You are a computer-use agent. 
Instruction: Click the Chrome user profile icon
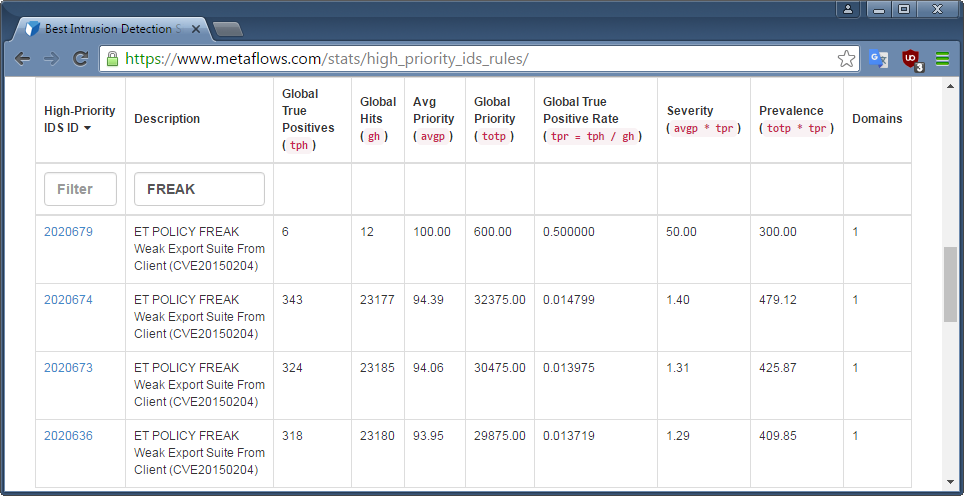[848, 9]
